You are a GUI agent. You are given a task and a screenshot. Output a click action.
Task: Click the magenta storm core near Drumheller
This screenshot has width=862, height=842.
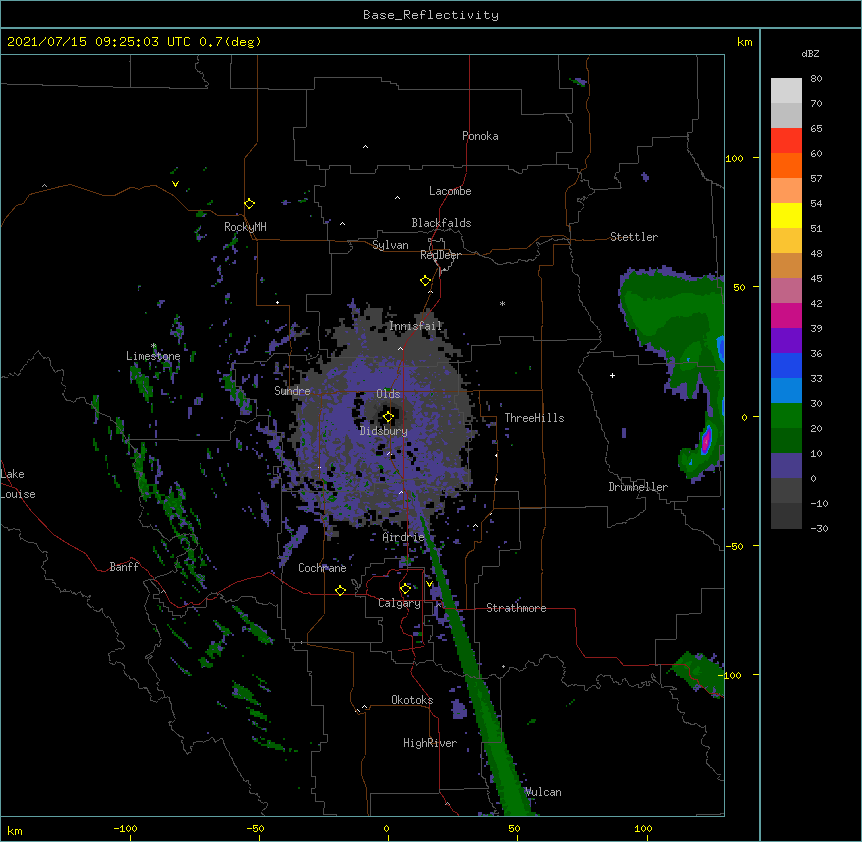point(706,440)
